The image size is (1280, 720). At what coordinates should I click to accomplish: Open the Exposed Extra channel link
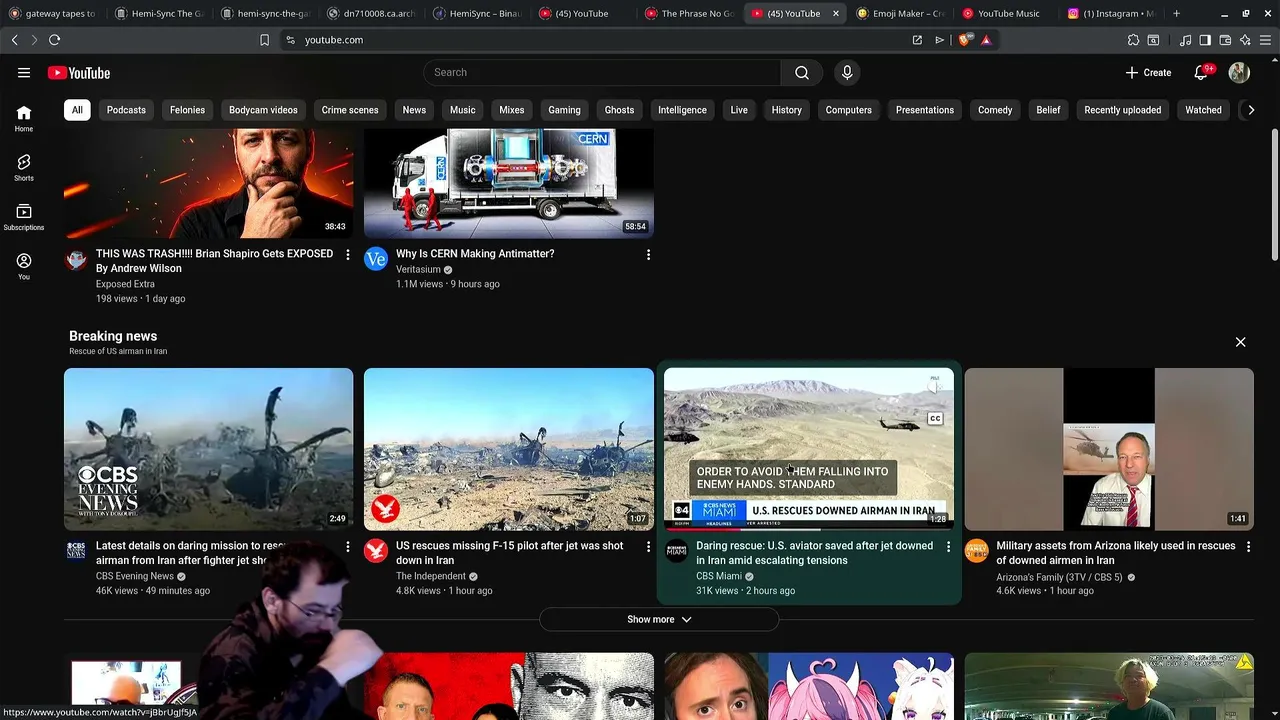pos(125,284)
